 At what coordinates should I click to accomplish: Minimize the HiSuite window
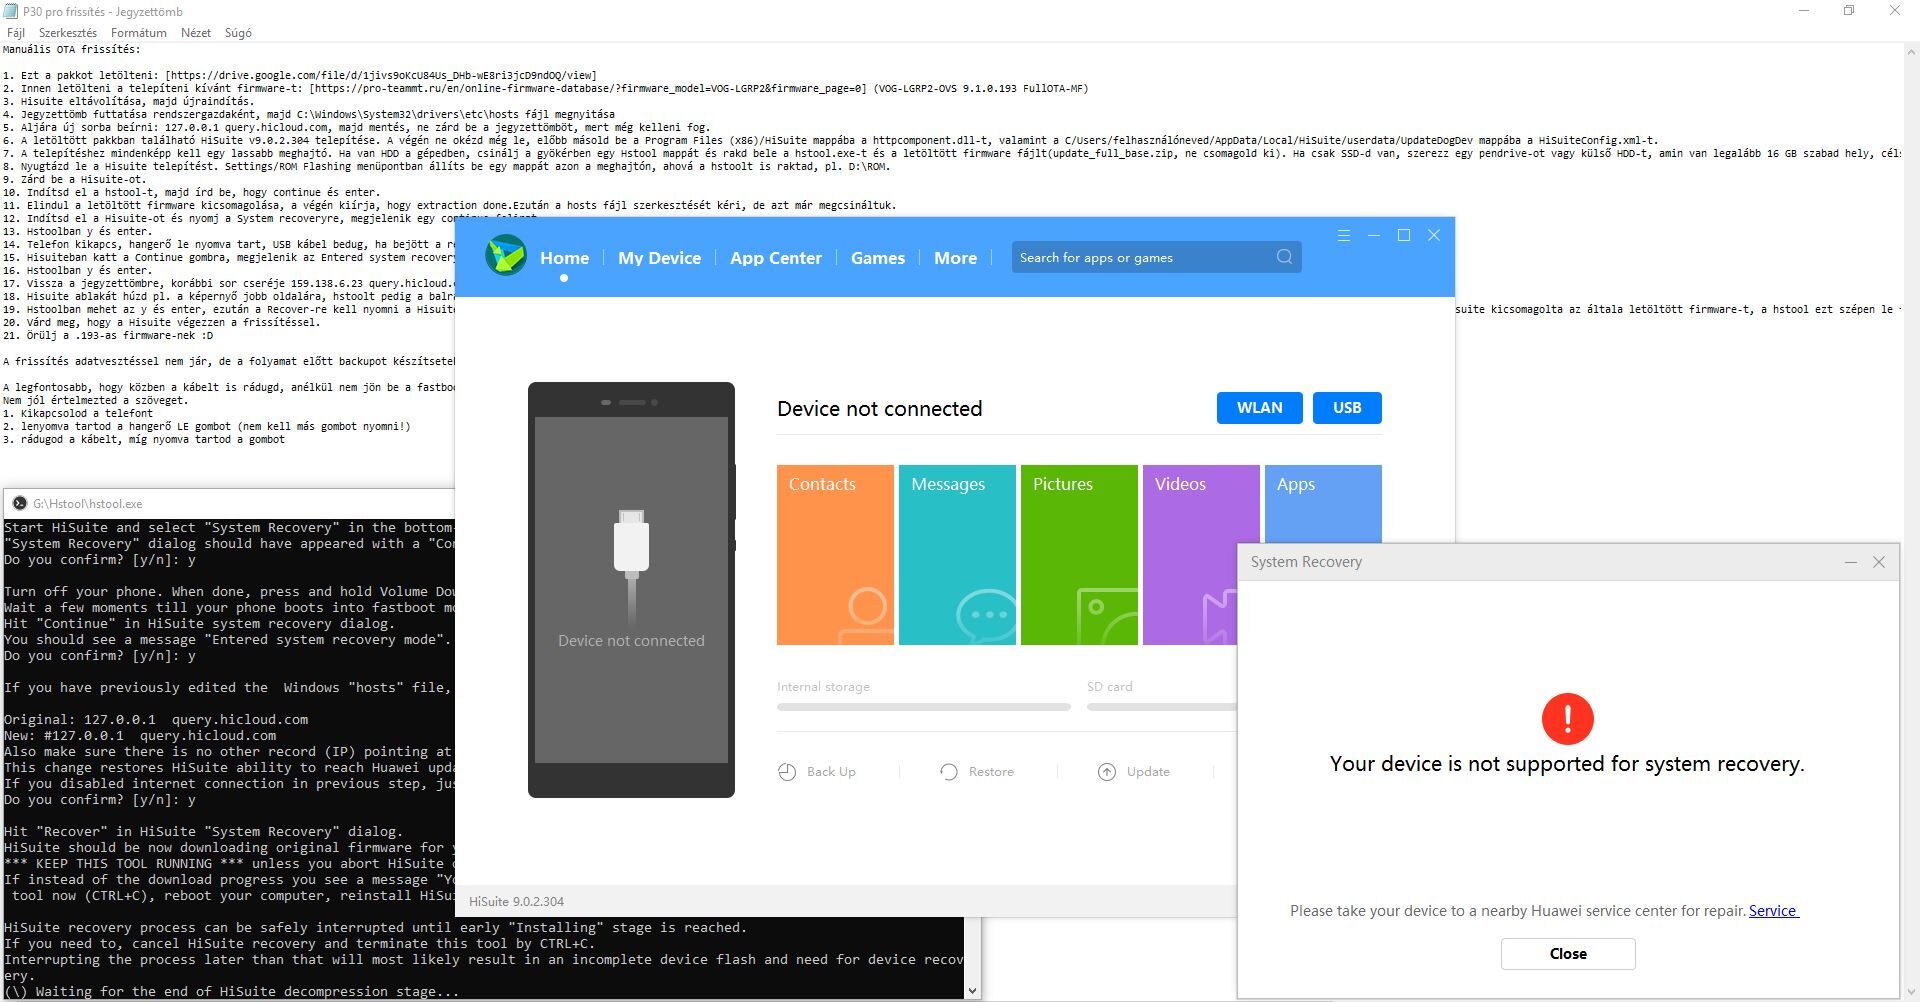tap(1374, 236)
